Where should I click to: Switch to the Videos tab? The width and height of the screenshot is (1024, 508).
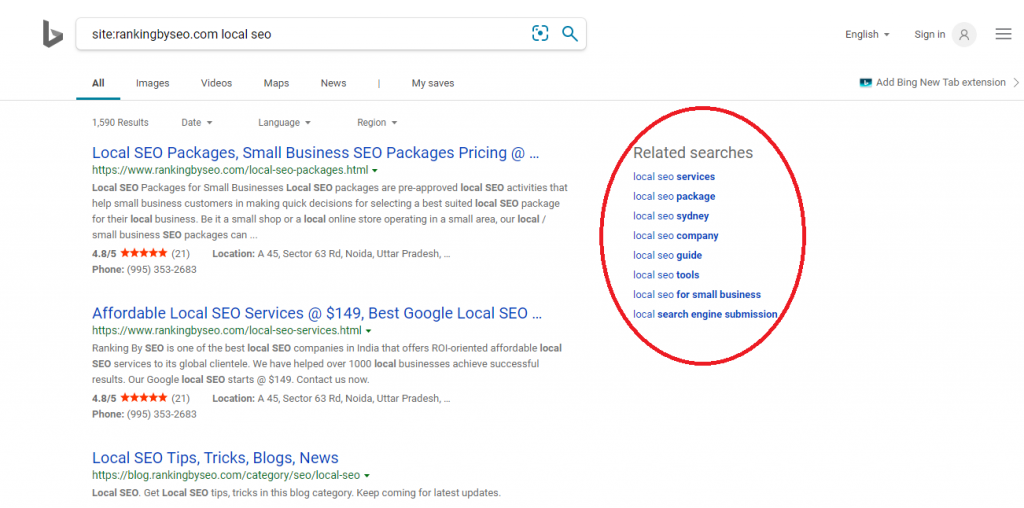click(216, 83)
